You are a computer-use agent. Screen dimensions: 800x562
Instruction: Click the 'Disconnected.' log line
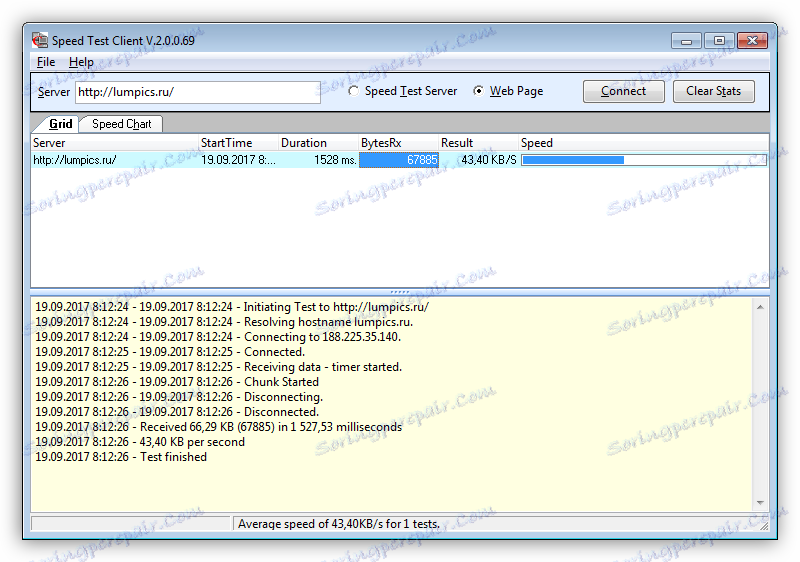(177, 412)
